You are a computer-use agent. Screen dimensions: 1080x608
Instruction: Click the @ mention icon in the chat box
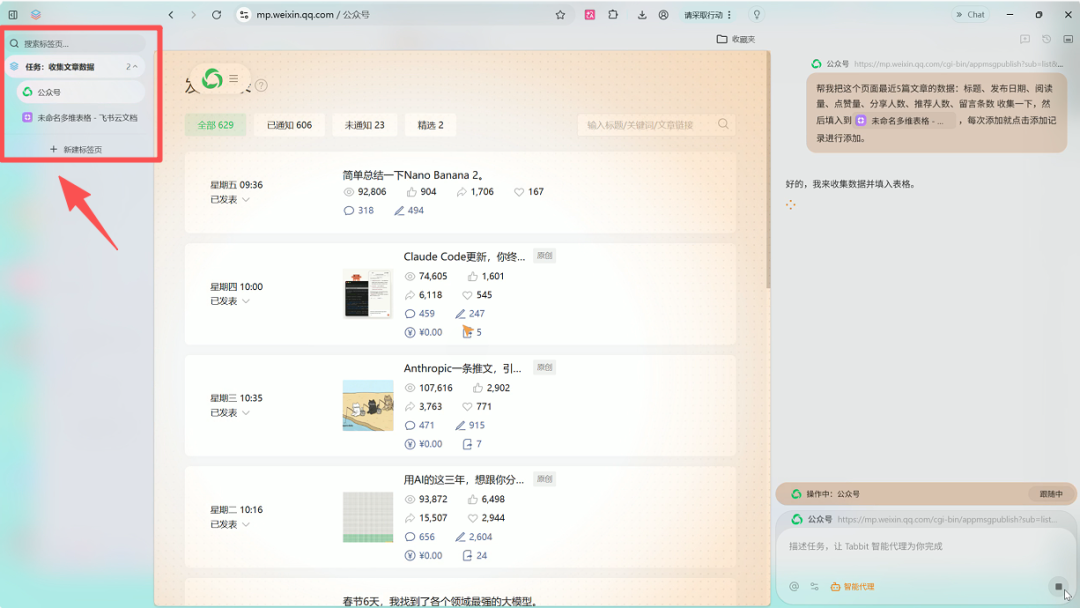click(x=795, y=586)
